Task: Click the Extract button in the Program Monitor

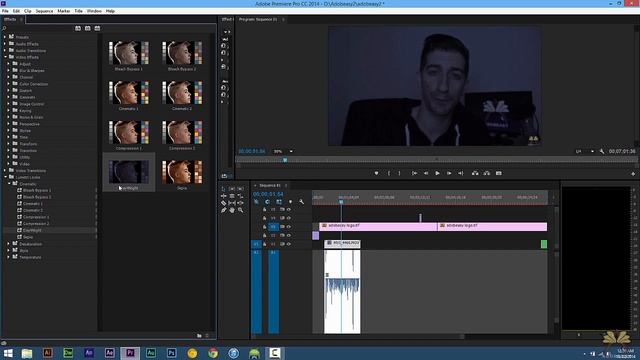Action: pyautogui.click(x=487, y=173)
